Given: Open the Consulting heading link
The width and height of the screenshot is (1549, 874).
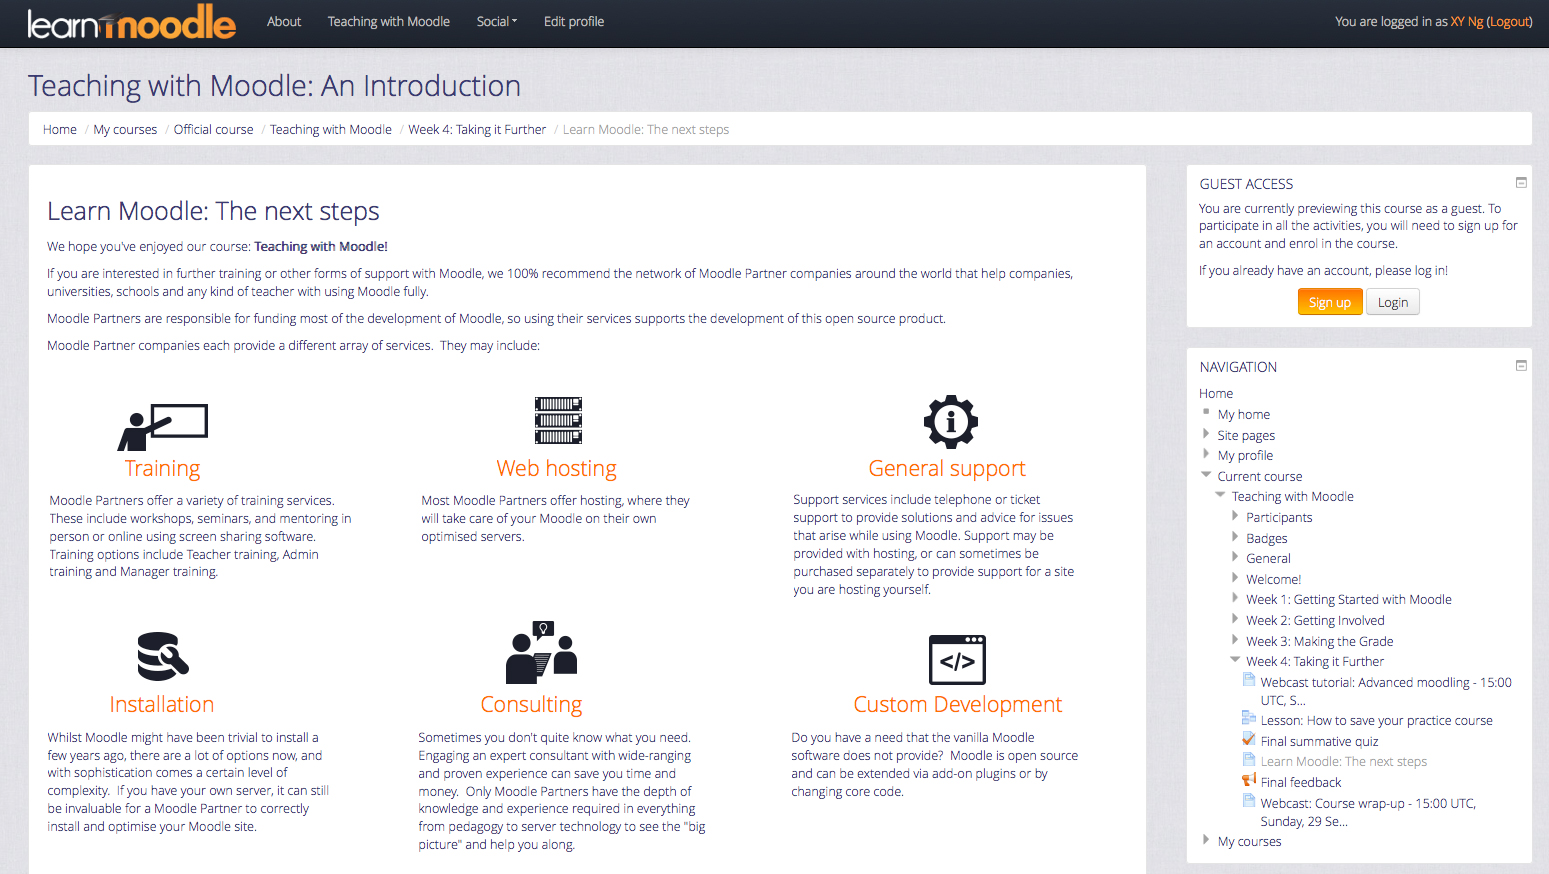Looking at the screenshot, I should (531, 704).
